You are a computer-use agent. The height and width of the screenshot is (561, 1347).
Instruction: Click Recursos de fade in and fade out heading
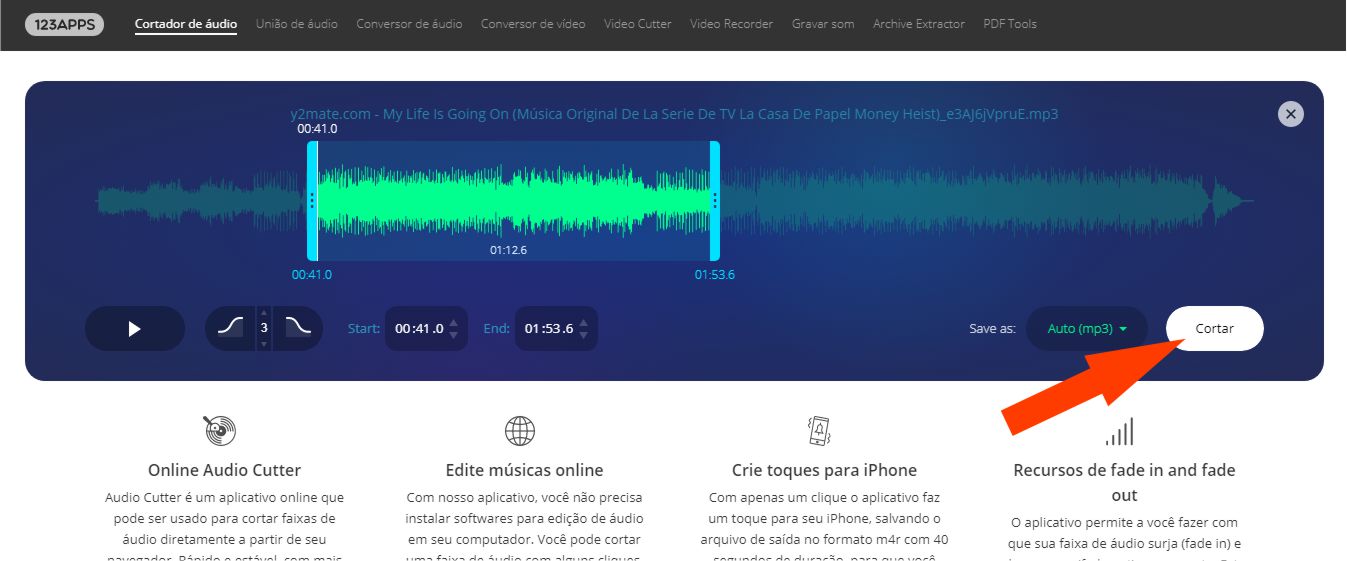(x=1124, y=482)
